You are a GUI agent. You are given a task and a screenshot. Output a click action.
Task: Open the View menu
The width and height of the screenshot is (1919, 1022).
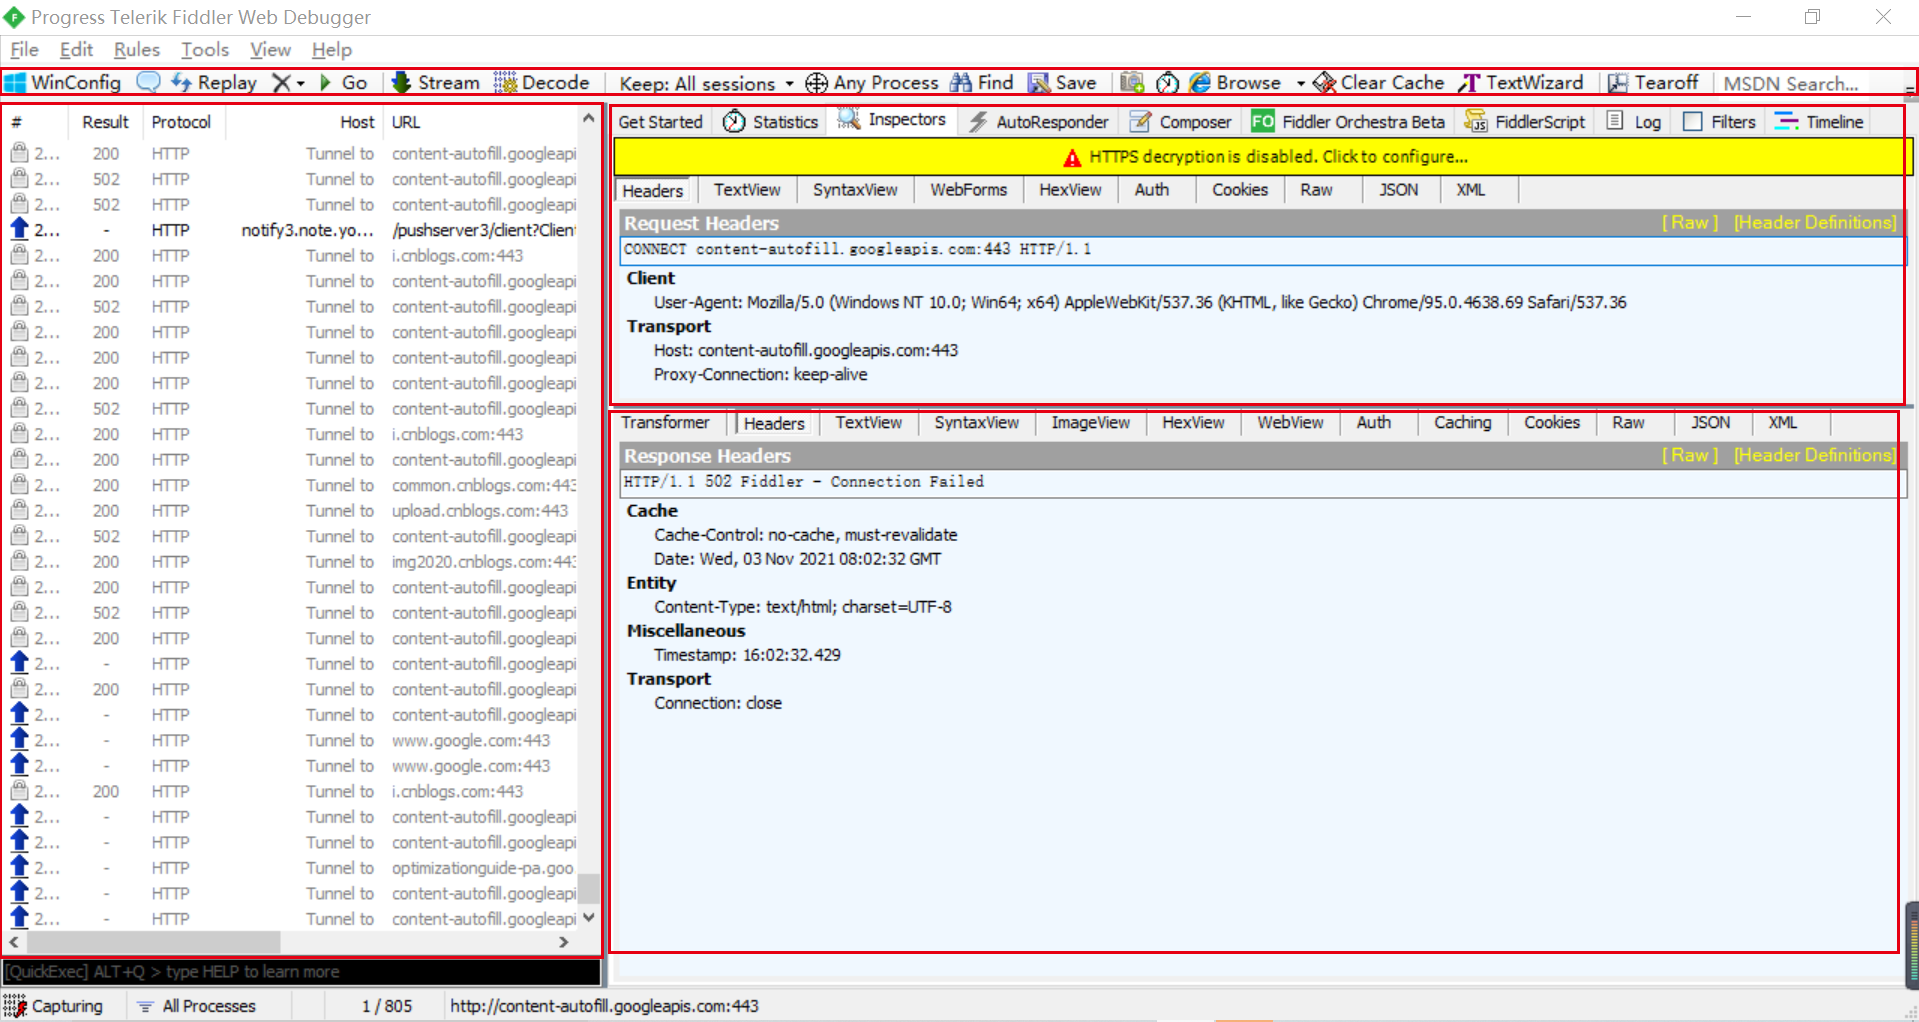[x=270, y=50]
